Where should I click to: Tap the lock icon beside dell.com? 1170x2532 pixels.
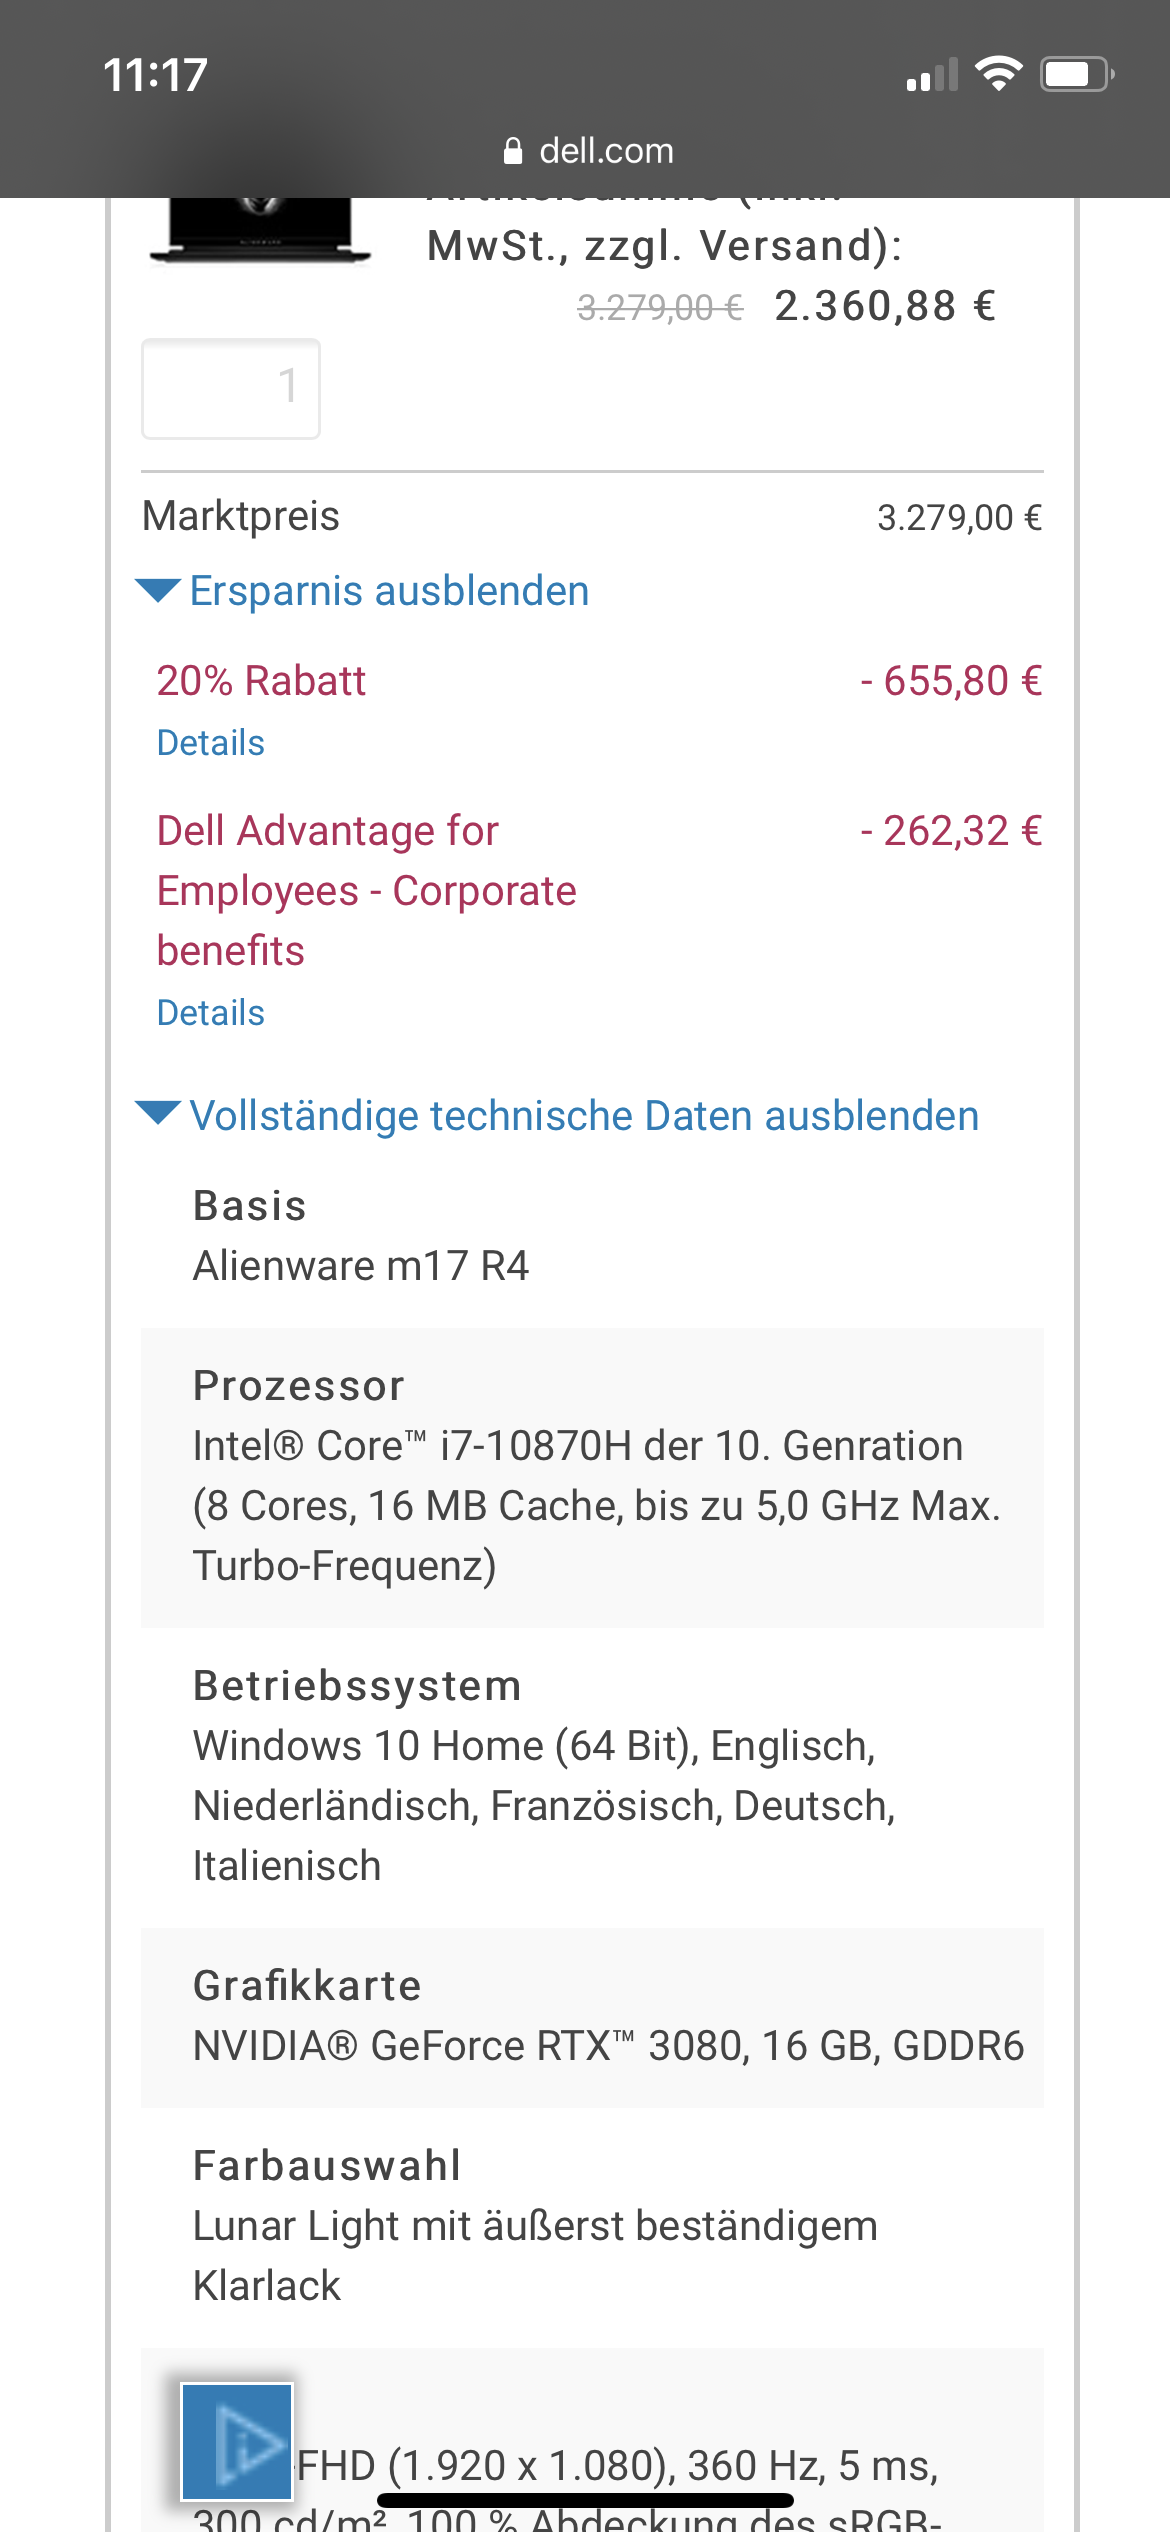tap(513, 151)
